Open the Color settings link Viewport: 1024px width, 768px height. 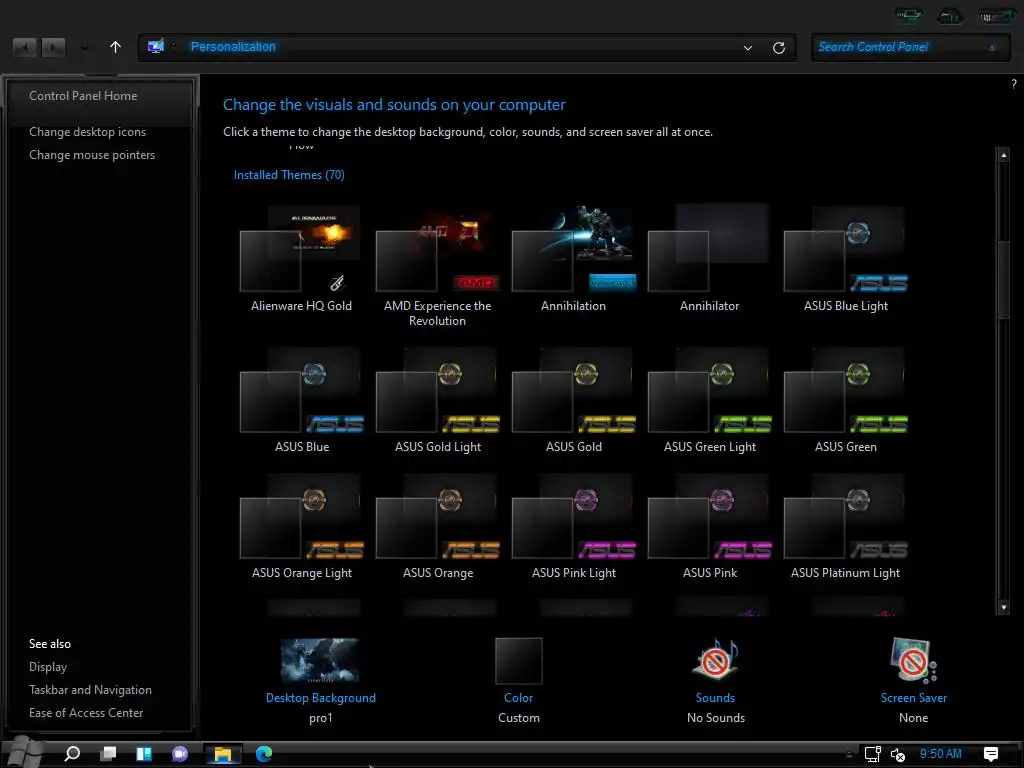(519, 697)
